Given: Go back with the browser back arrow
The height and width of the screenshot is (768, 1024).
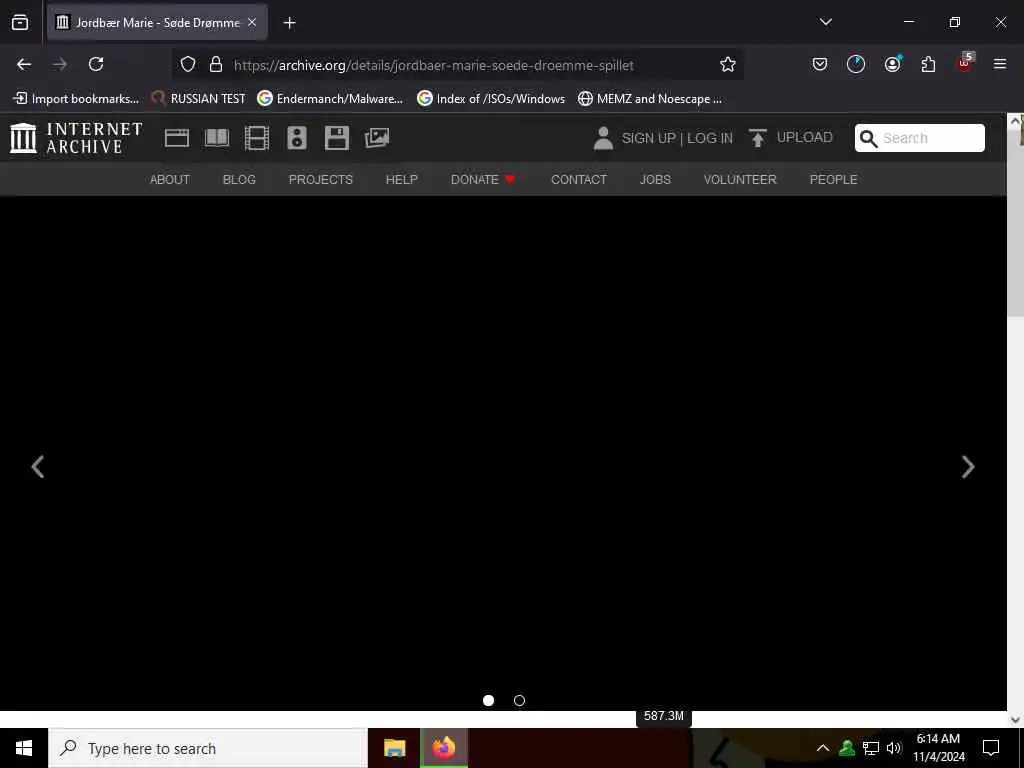Looking at the screenshot, I should [24, 64].
